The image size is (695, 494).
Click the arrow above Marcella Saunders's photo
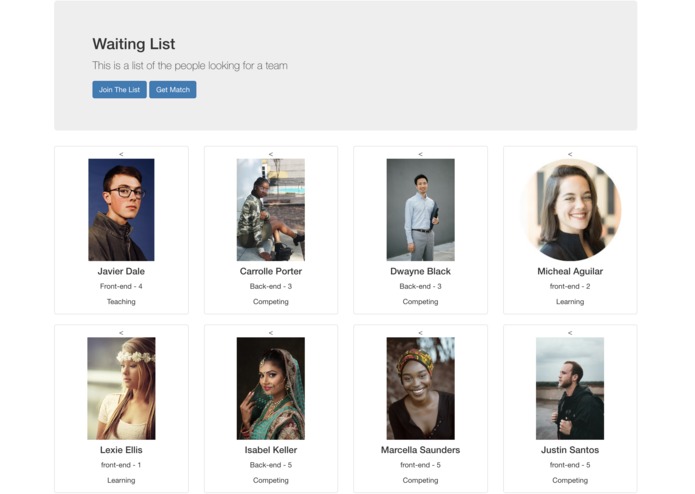(x=420, y=333)
